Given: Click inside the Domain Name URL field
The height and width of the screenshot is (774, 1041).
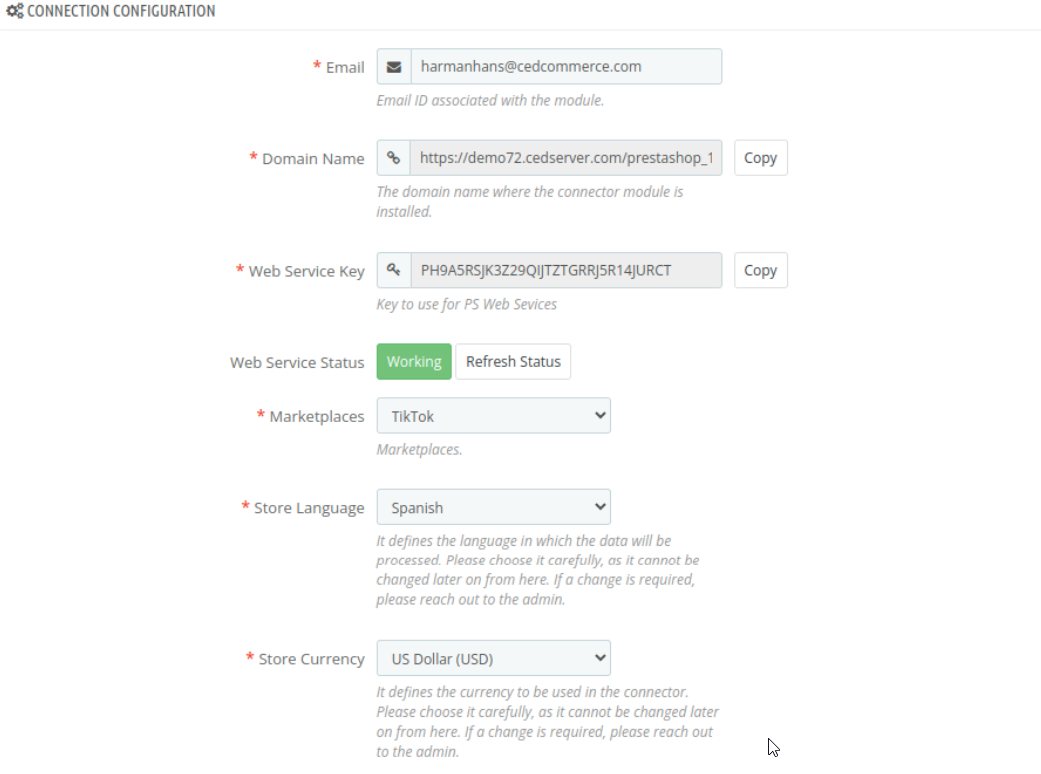Looking at the screenshot, I should [x=566, y=158].
